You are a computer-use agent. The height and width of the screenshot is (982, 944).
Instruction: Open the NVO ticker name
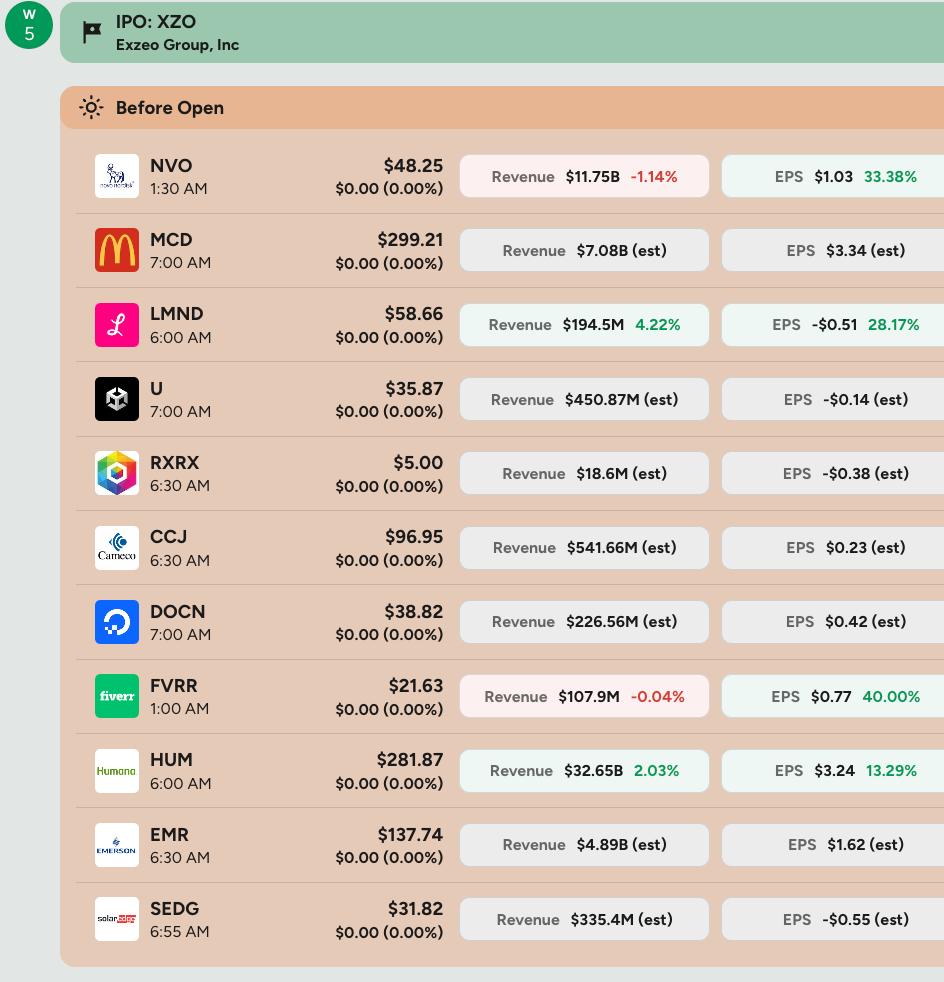(x=171, y=166)
